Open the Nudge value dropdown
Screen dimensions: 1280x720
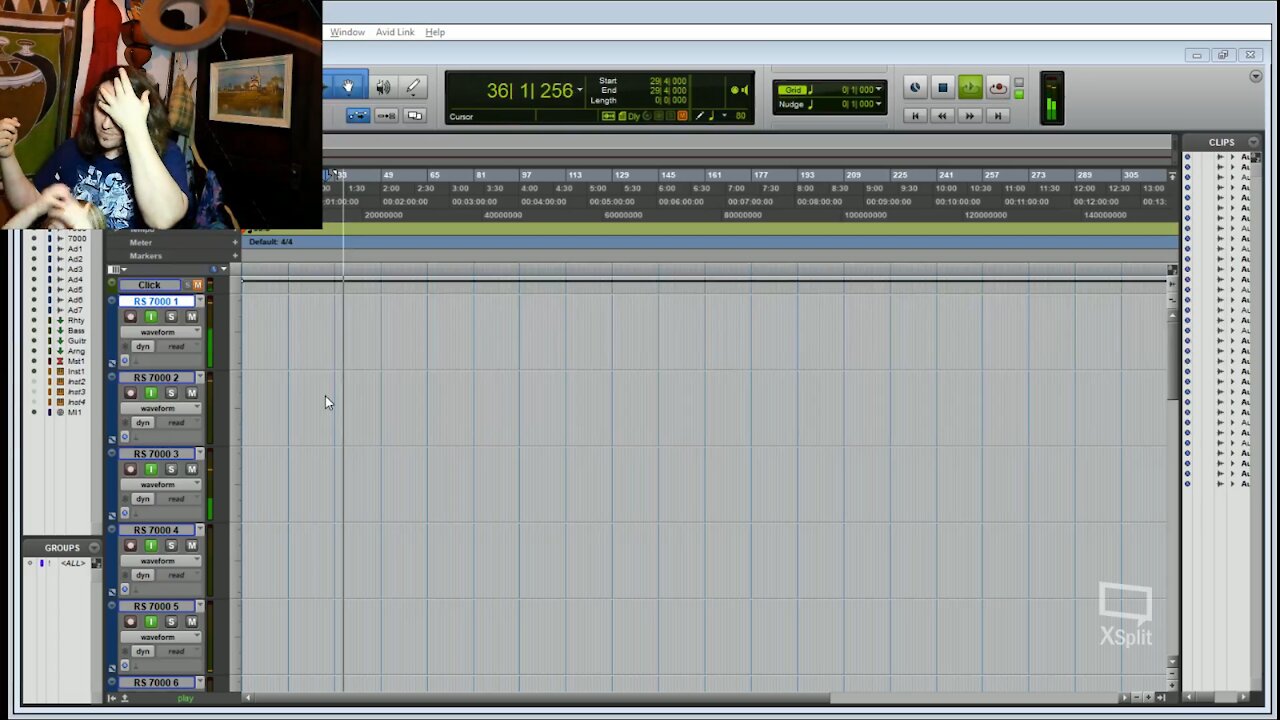879,104
